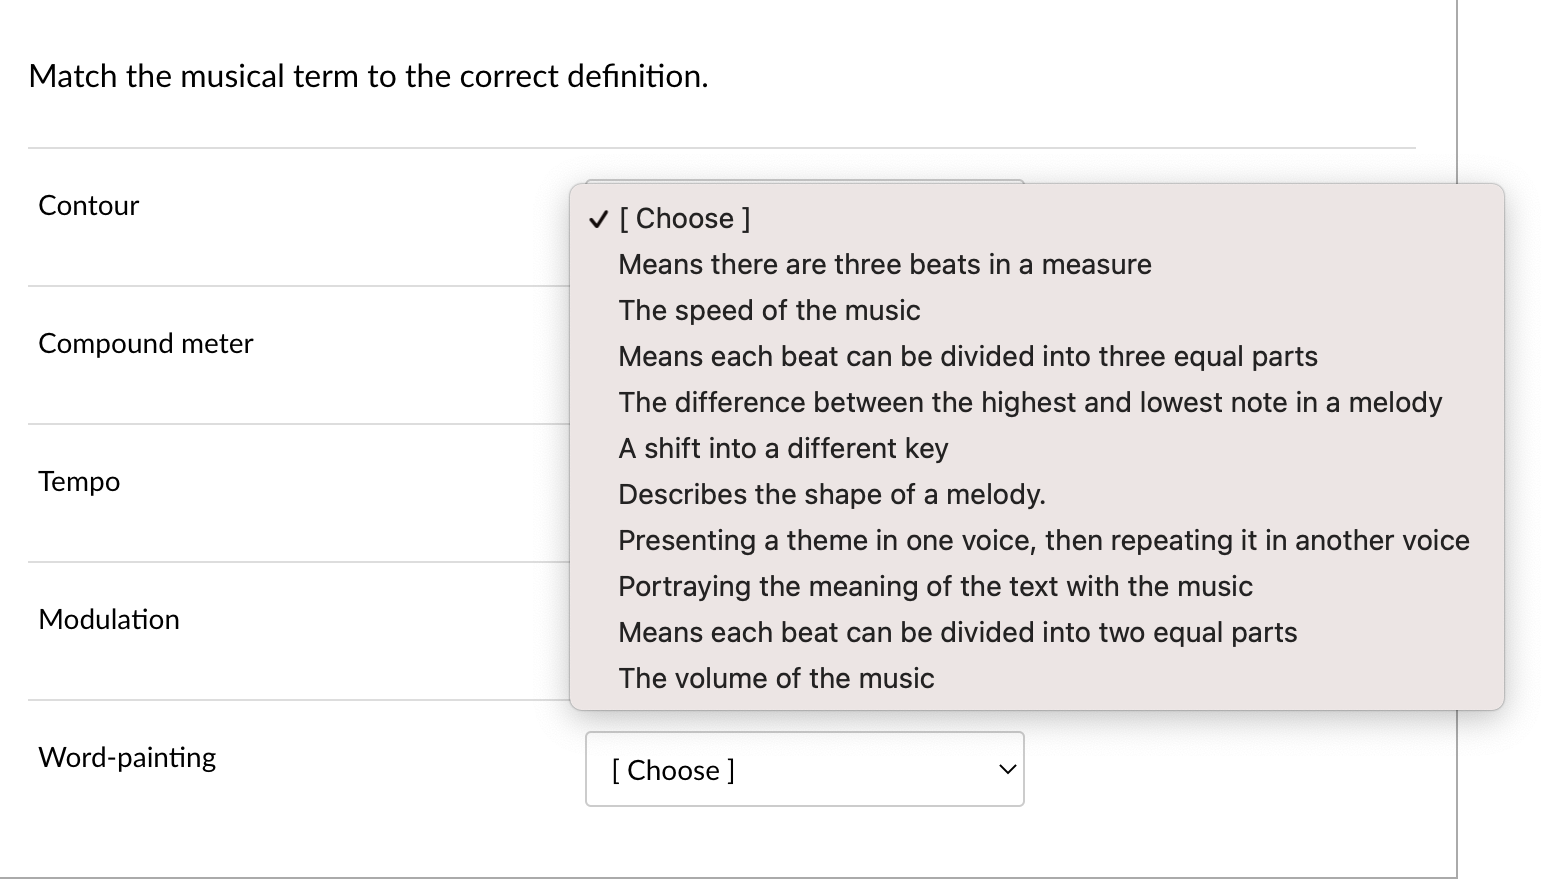The image size is (1552, 888).
Task: Select "The speed of the music" option
Action: click(x=769, y=310)
